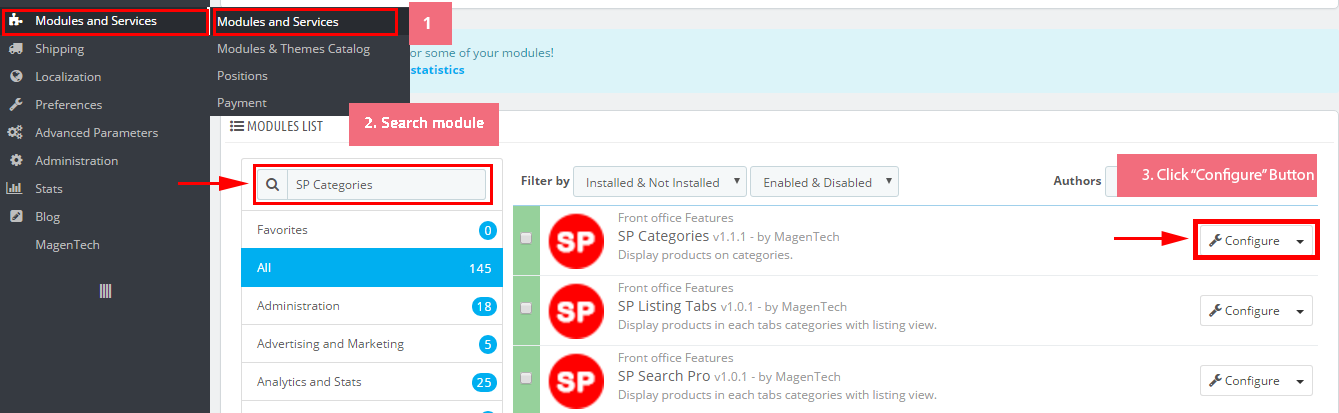This screenshot has width=1339, height=413.
Task: Click the SP Categories module title
Action: click(x=663, y=237)
